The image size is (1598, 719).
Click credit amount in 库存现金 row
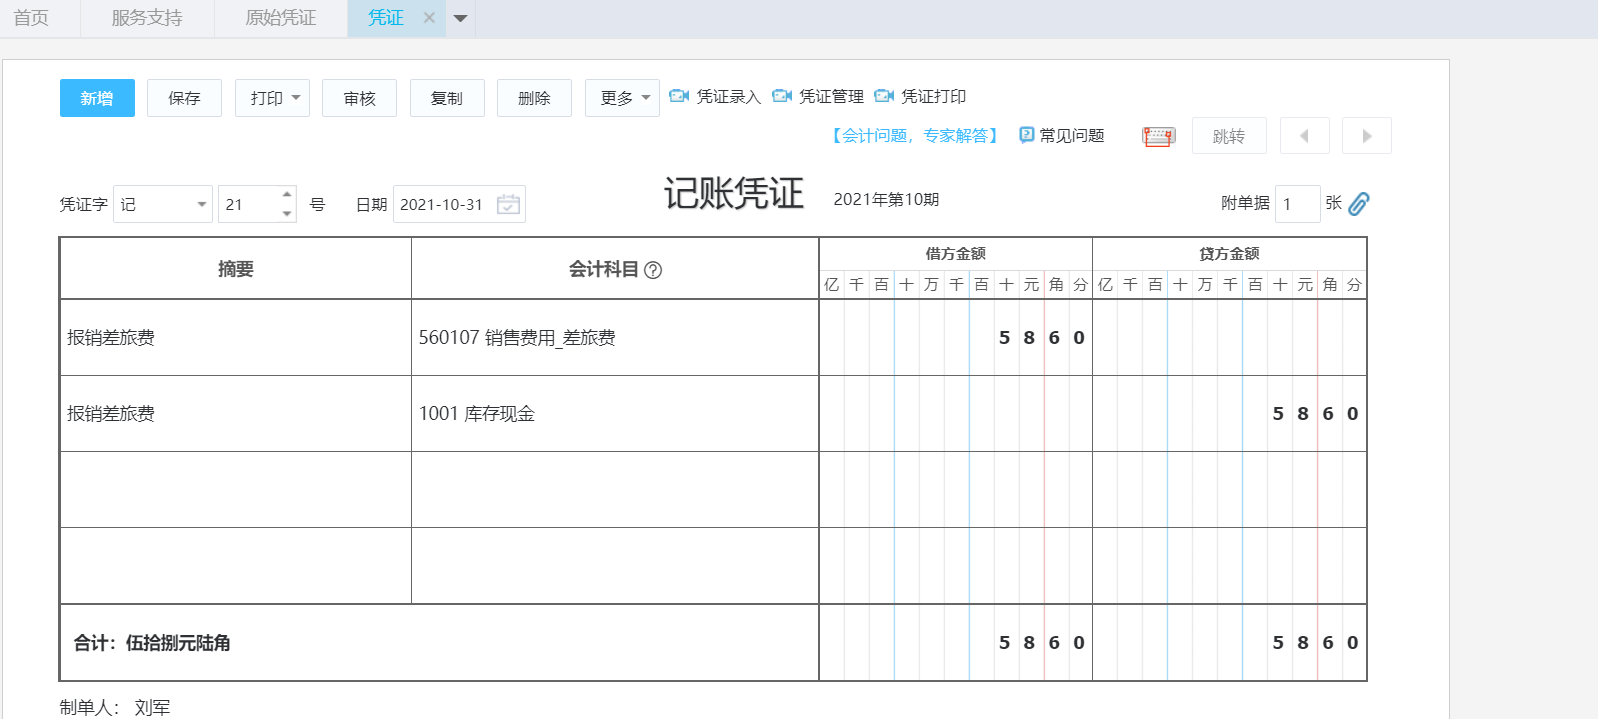tap(1230, 414)
